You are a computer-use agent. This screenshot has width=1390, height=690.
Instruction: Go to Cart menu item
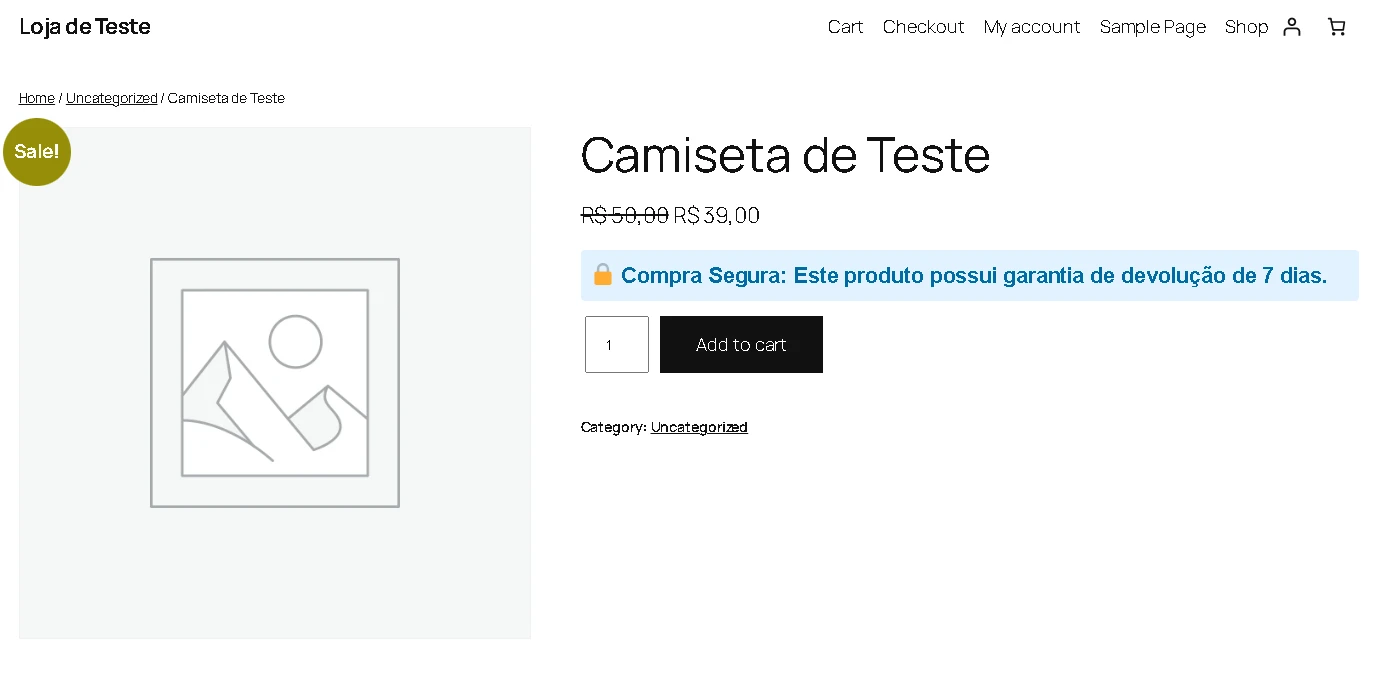coord(845,27)
